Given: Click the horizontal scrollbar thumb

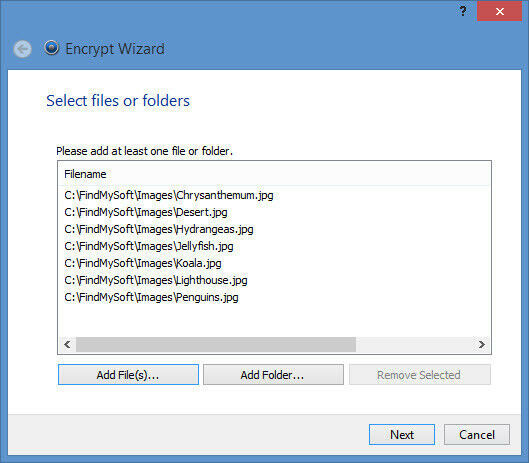Looking at the screenshot, I should [216, 344].
